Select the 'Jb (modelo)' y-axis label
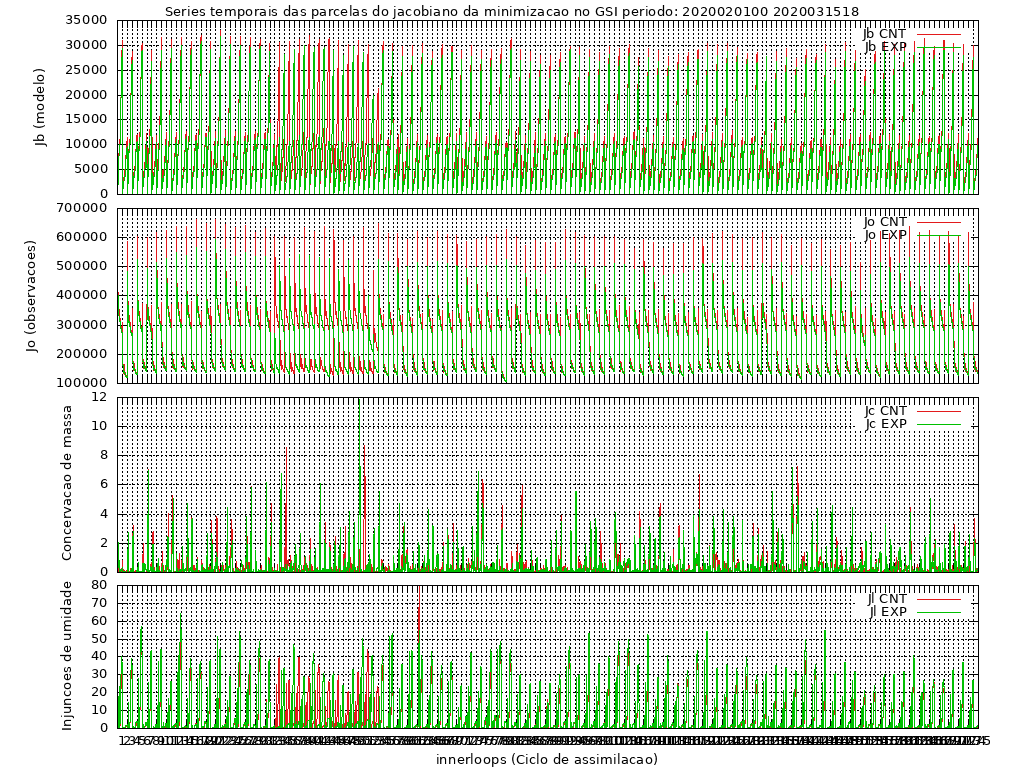The image size is (1024, 768). click(x=41, y=107)
